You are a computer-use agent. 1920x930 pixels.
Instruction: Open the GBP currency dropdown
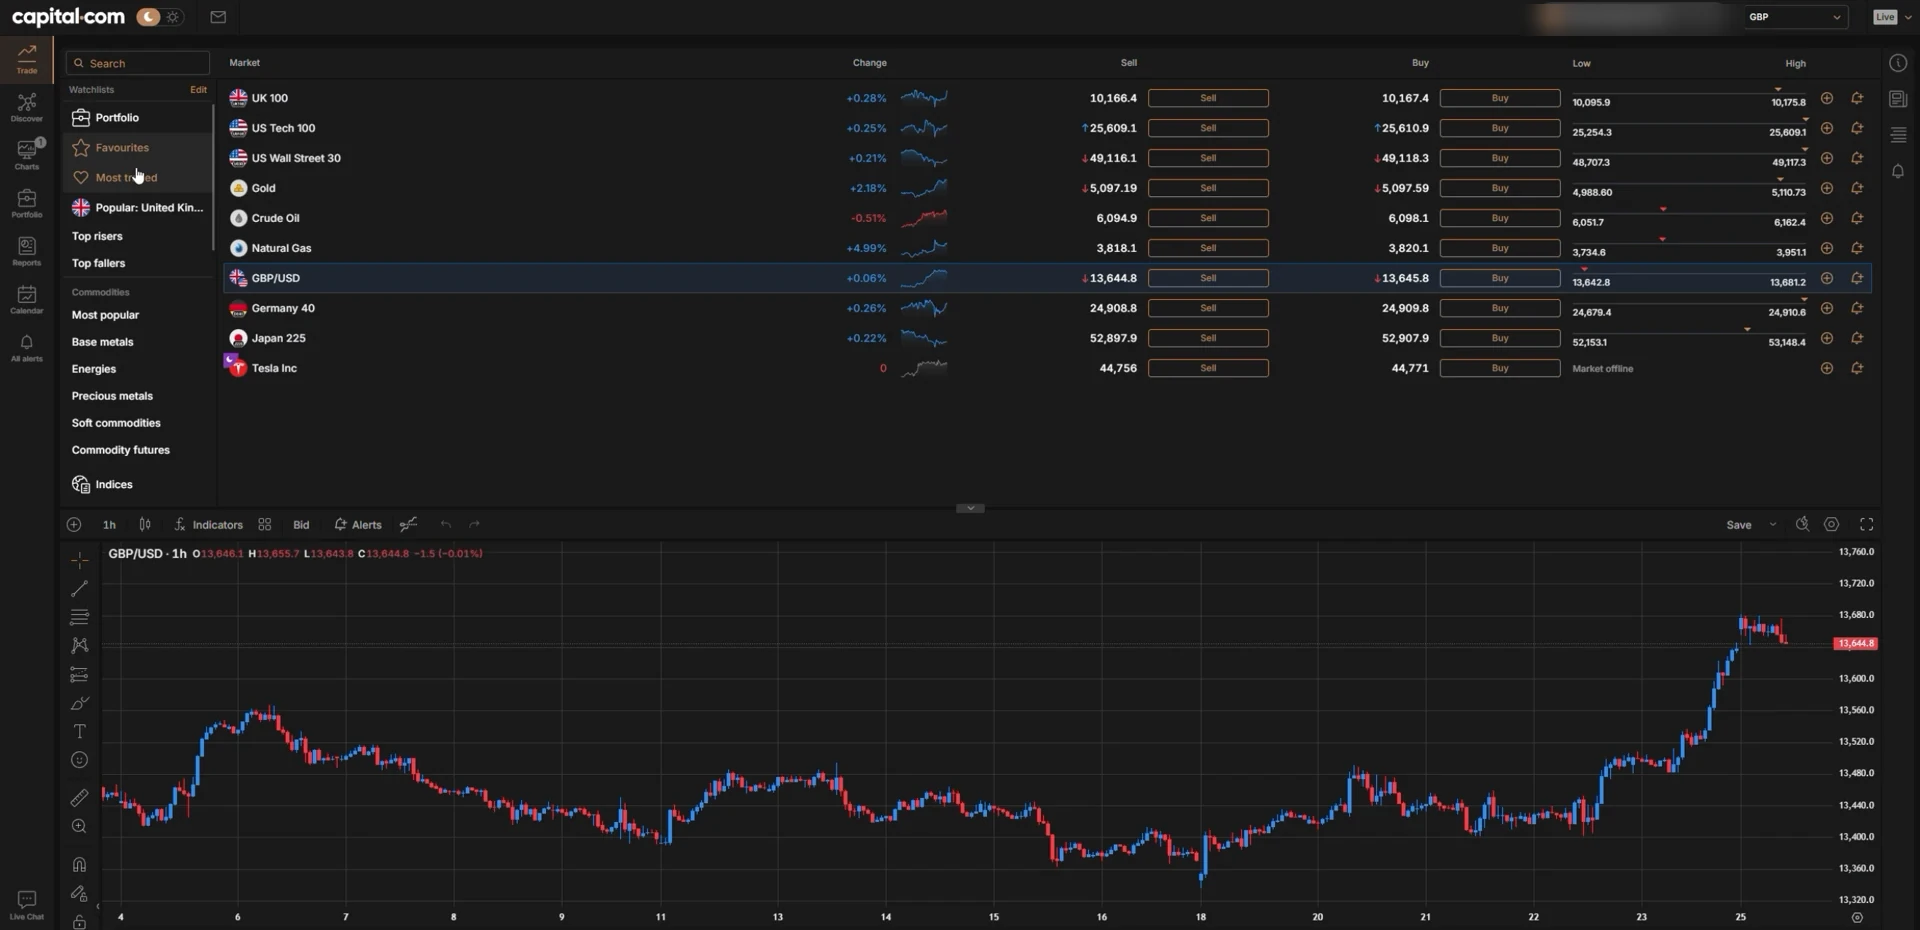coord(1795,17)
